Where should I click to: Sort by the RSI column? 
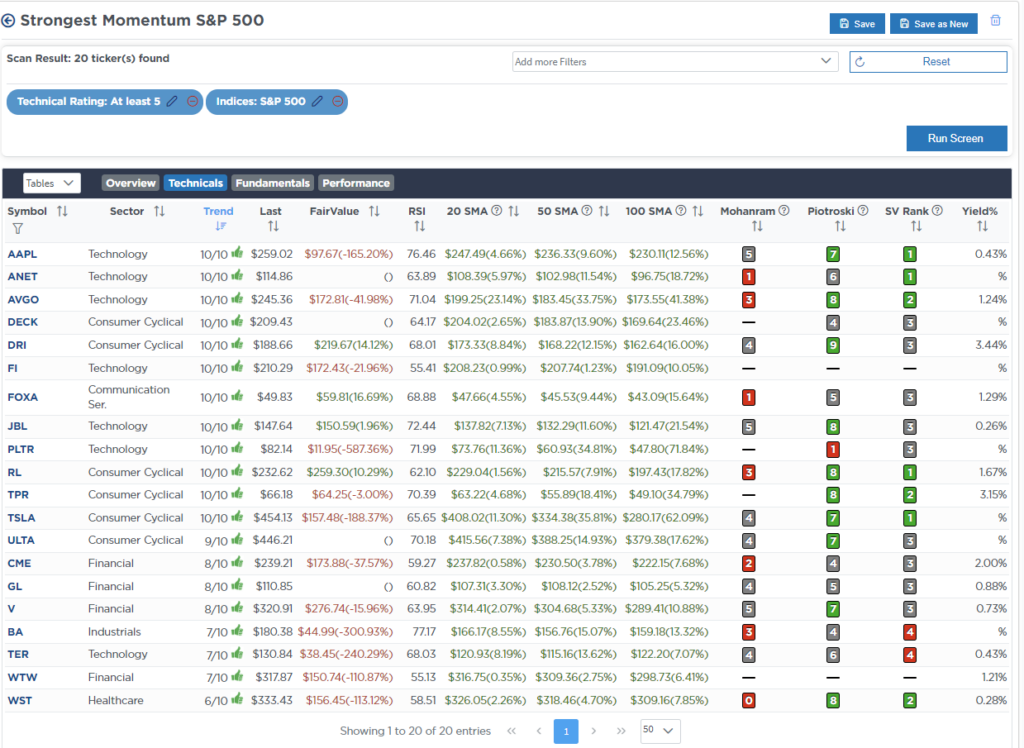[419, 226]
